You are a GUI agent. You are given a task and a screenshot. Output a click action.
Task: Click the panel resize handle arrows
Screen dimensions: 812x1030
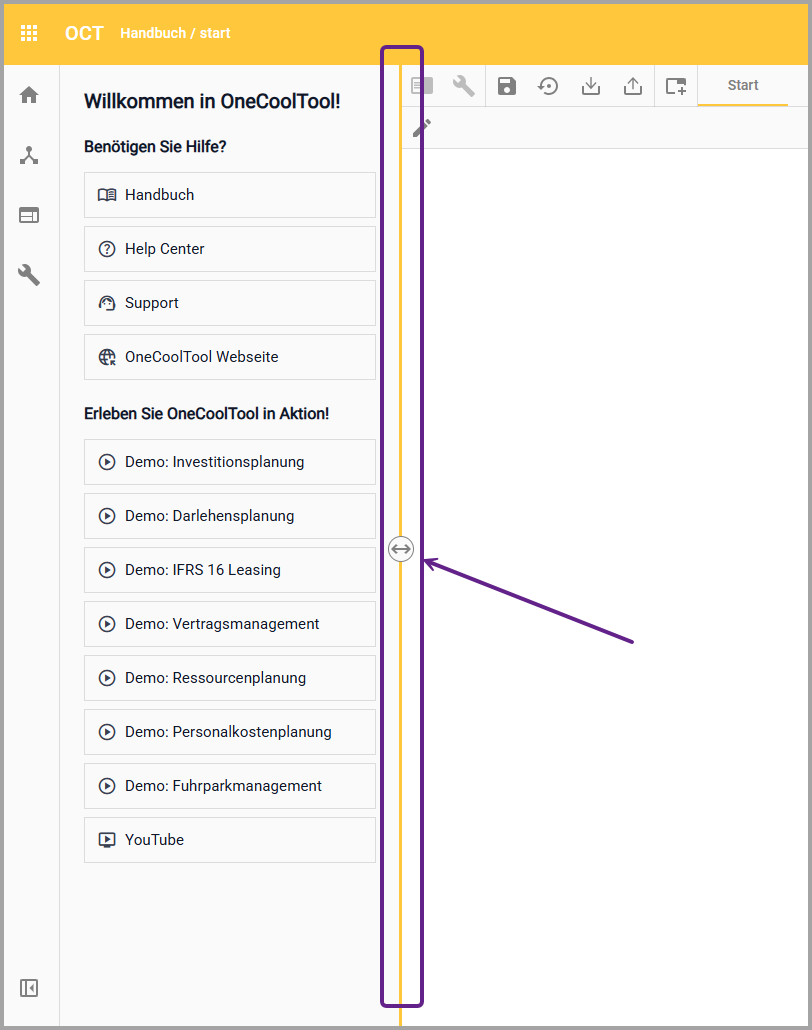tap(401, 549)
